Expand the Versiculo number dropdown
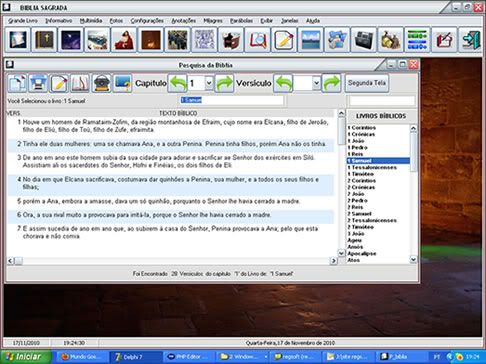 tap(316, 83)
